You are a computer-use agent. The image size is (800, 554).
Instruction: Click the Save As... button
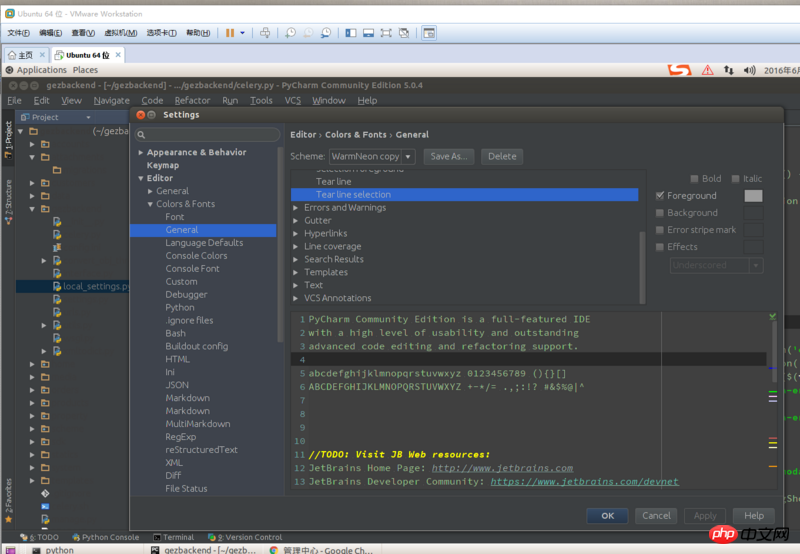point(449,156)
